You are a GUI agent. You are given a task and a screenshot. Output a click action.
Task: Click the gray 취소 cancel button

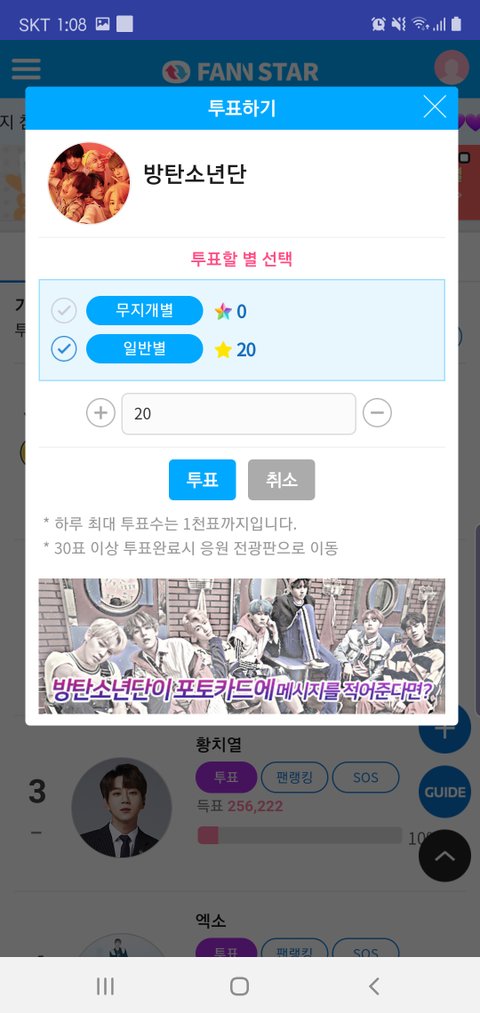[x=281, y=479]
